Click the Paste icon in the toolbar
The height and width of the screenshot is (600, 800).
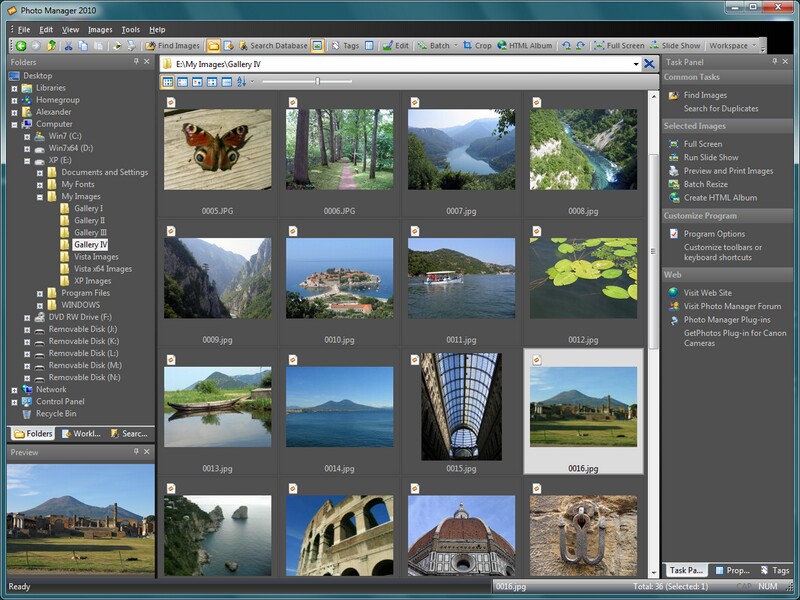coord(98,45)
